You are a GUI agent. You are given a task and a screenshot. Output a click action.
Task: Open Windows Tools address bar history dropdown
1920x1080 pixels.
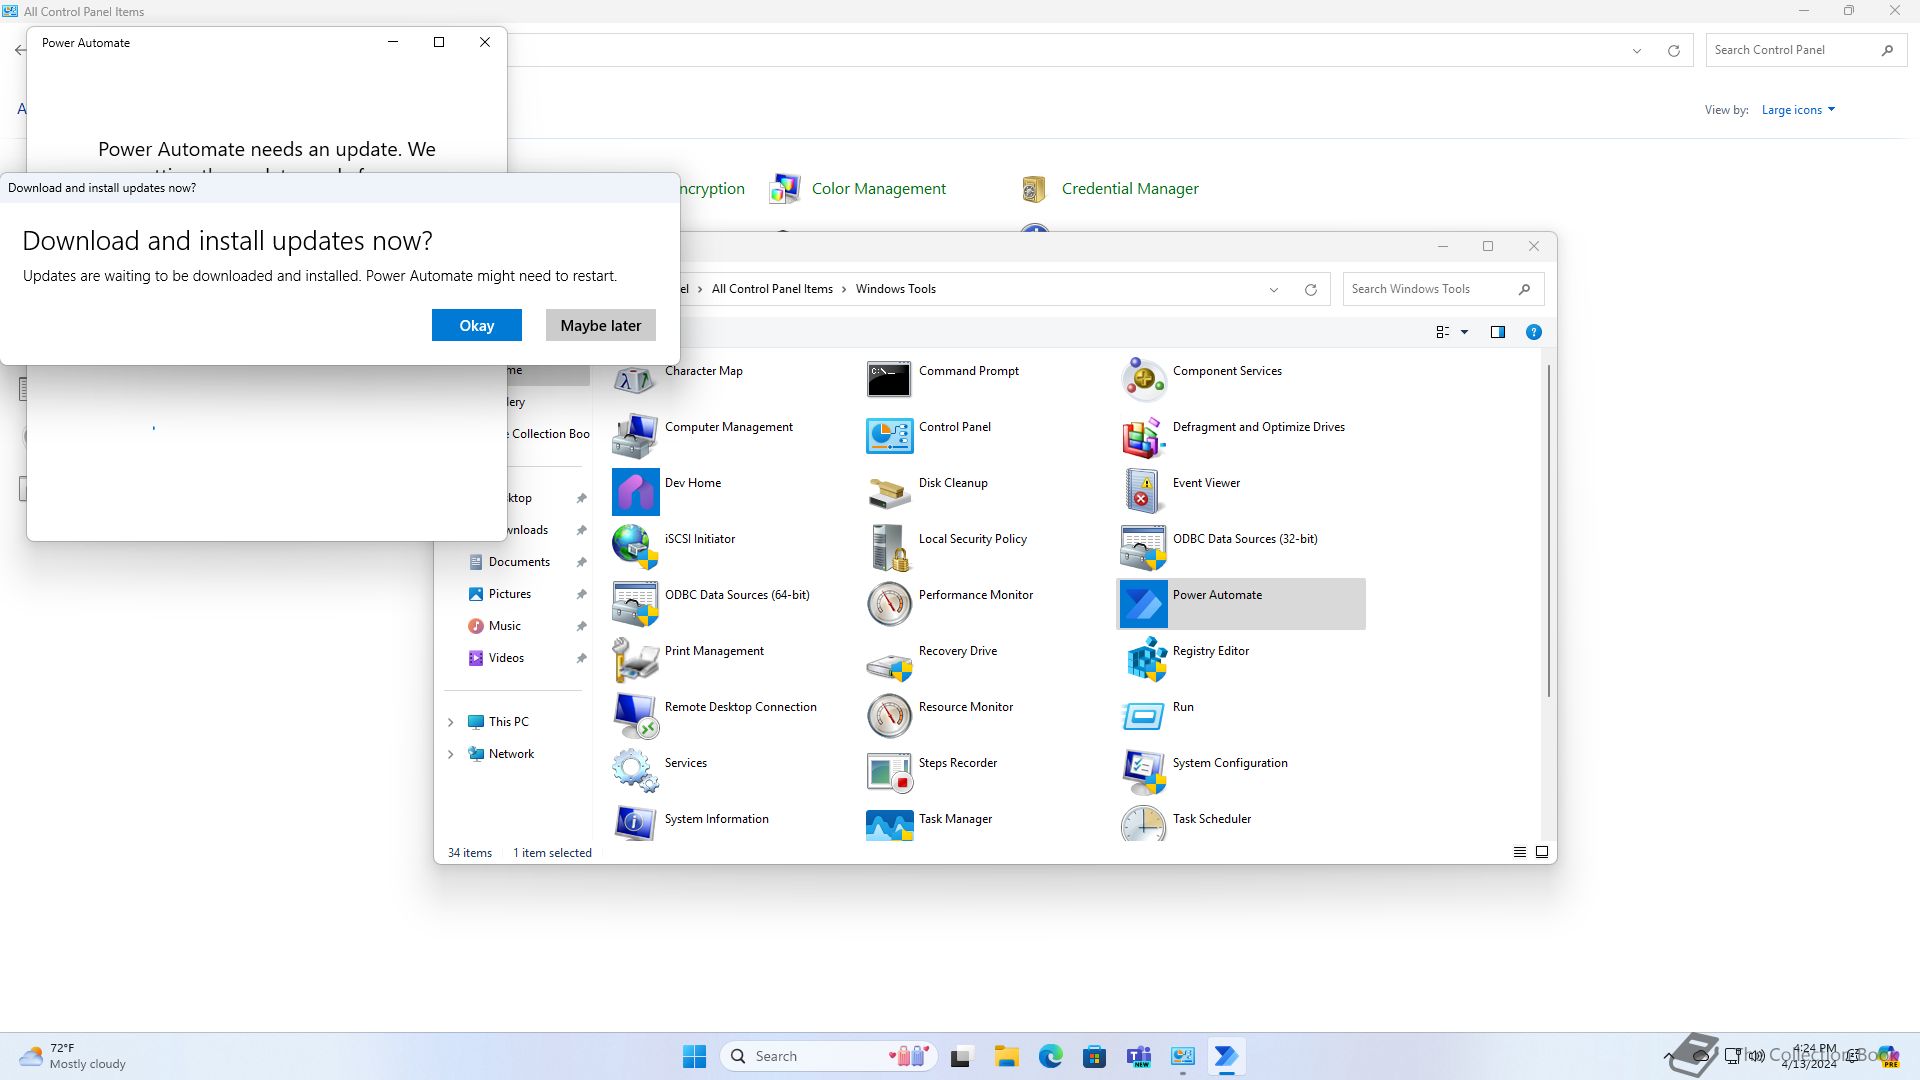pos(1274,290)
